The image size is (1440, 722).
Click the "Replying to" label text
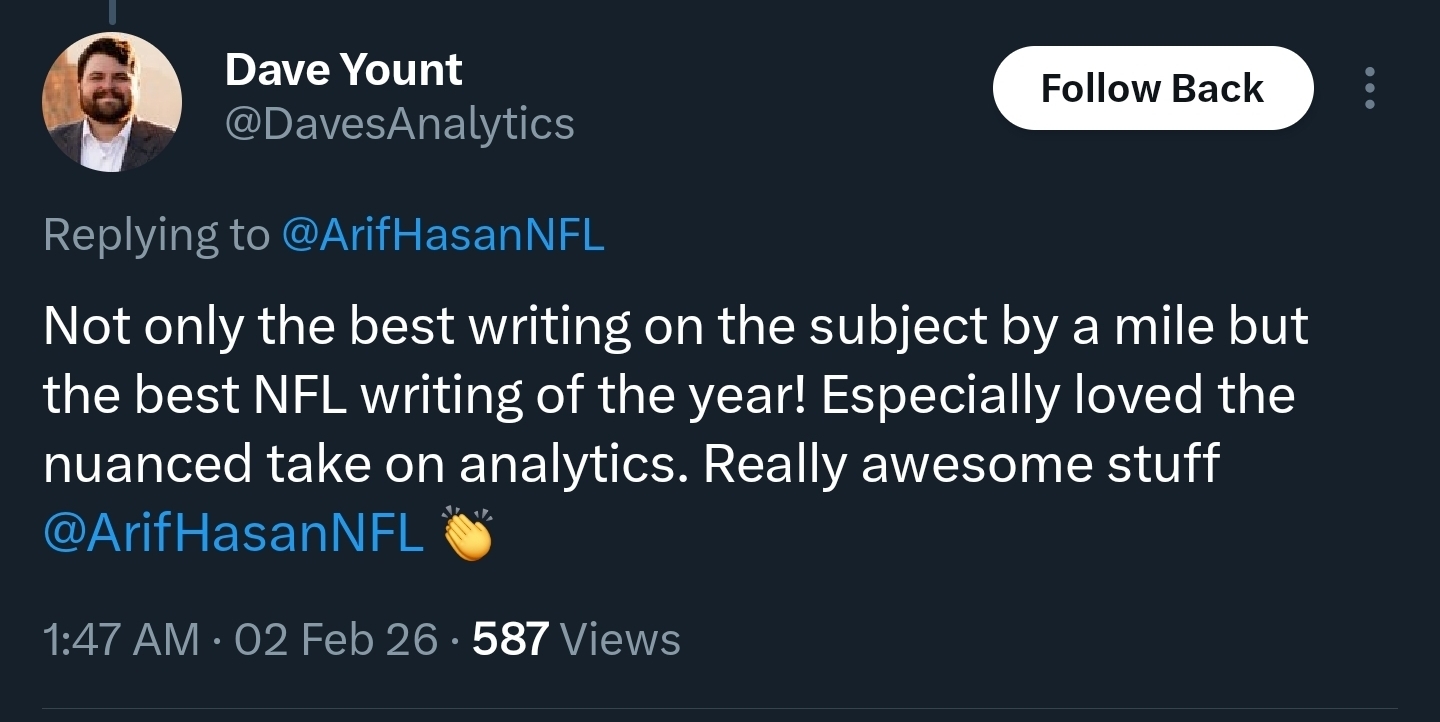(x=156, y=234)
